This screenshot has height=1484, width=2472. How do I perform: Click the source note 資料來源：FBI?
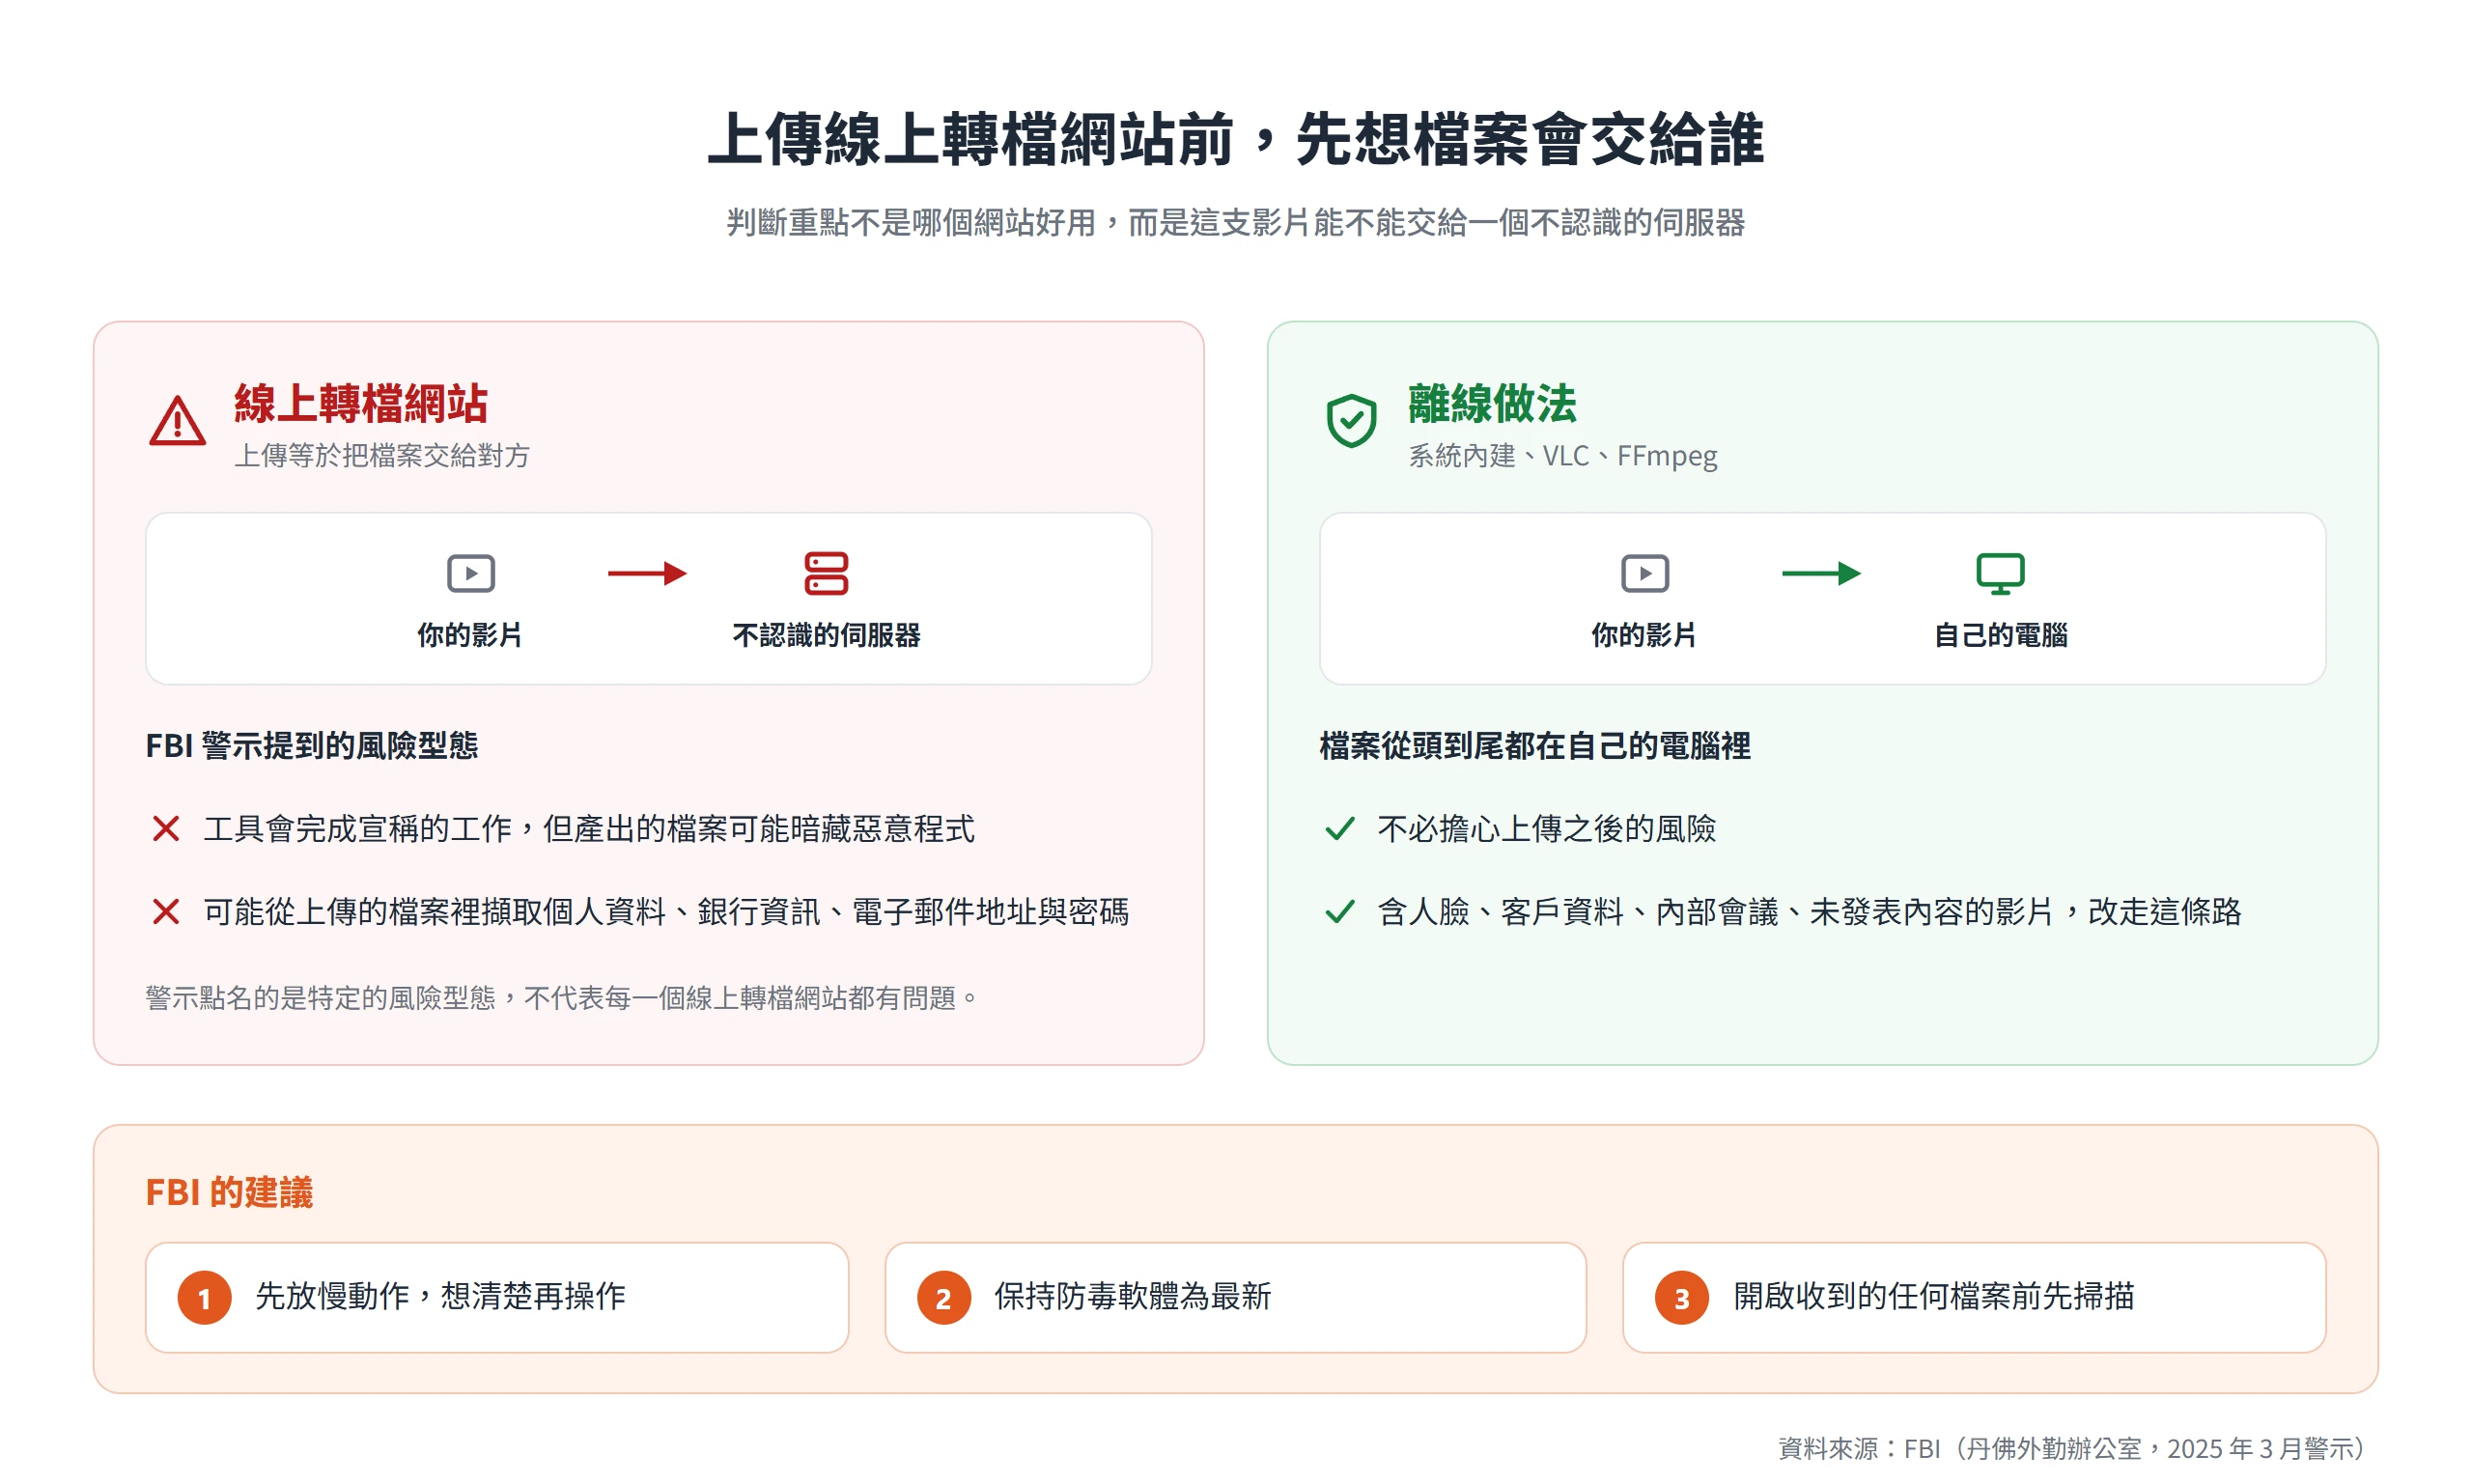(x=2072, y=1448)
